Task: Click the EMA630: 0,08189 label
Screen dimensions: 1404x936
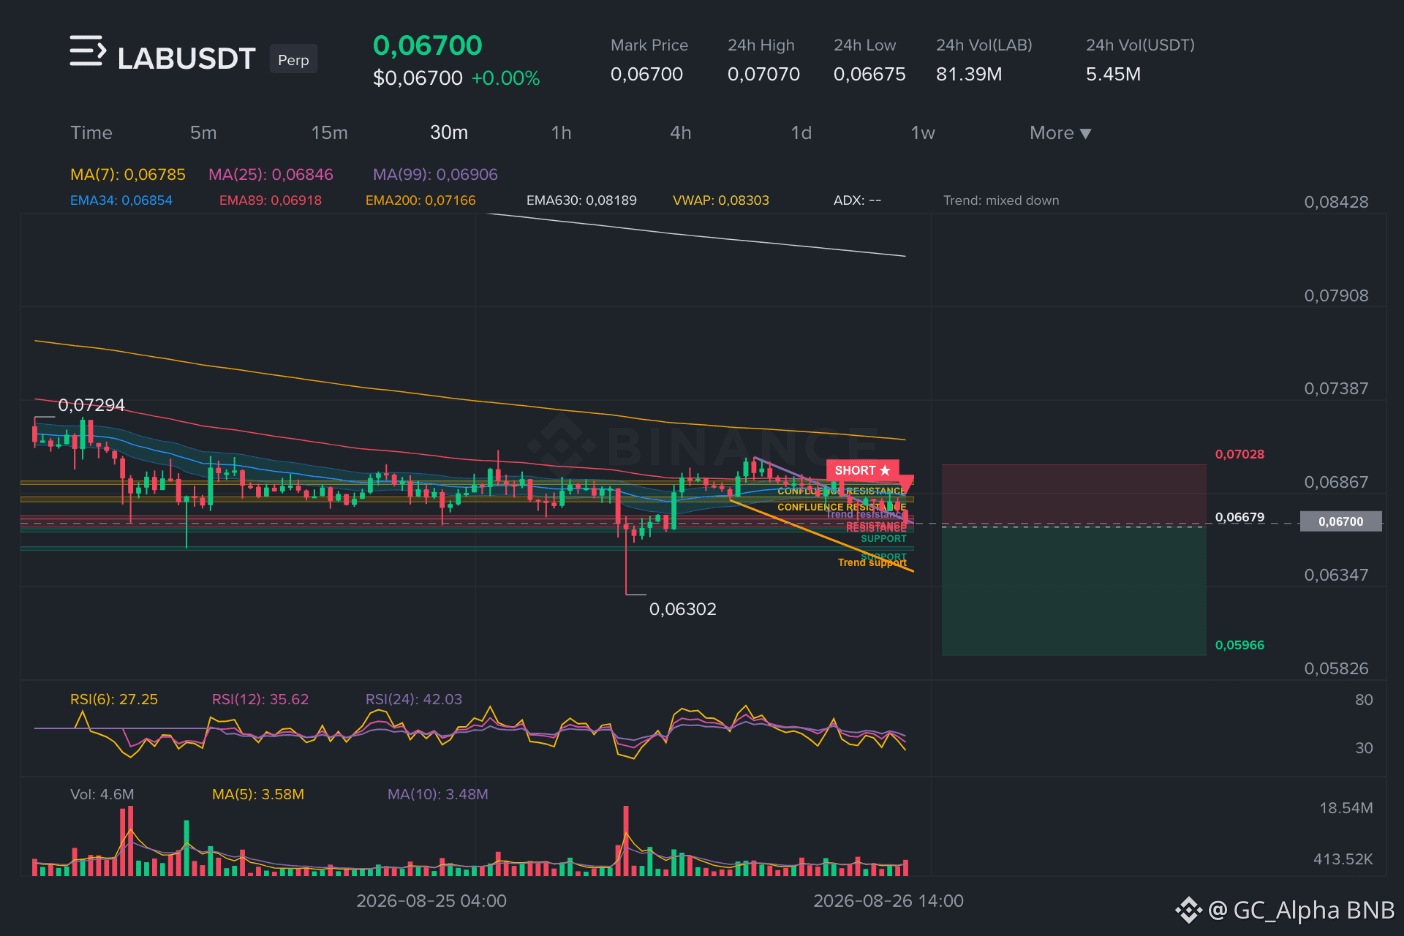Action: click(x=581, y=200)
